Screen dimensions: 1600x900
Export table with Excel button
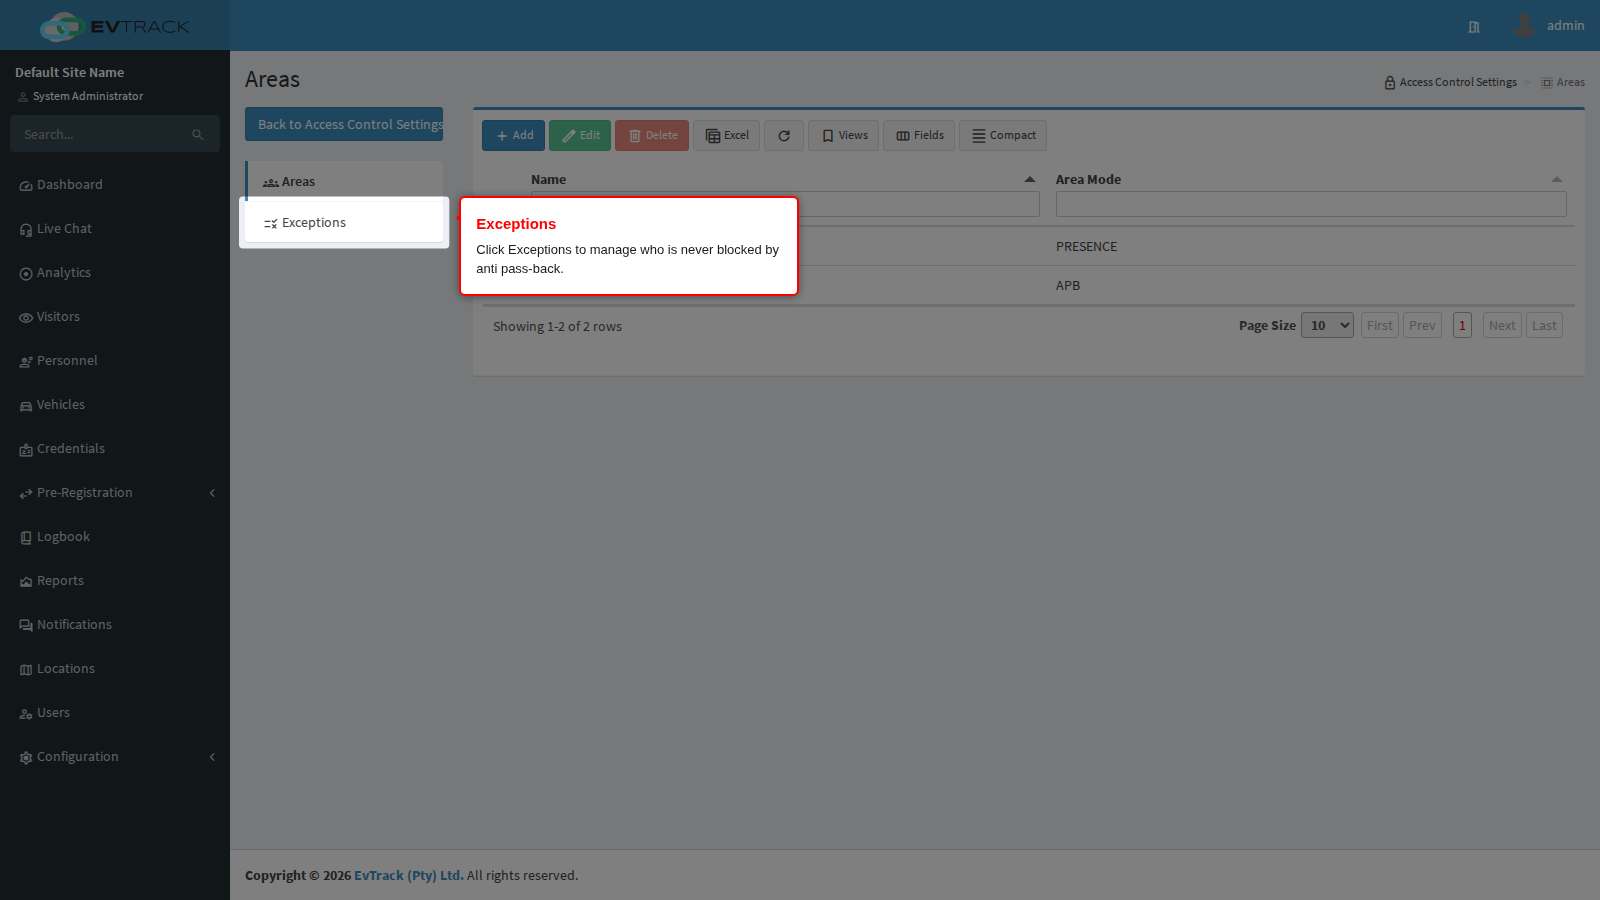pos(727,135)
